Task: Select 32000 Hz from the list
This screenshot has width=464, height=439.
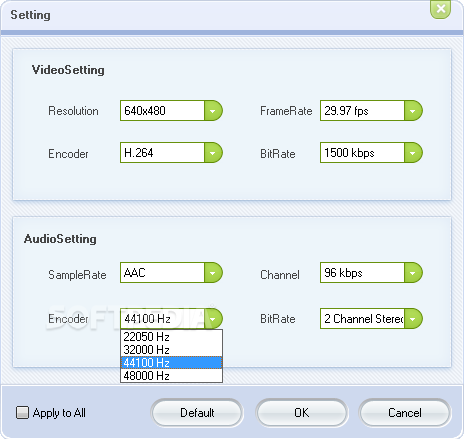Action: (x=171, y=350)
